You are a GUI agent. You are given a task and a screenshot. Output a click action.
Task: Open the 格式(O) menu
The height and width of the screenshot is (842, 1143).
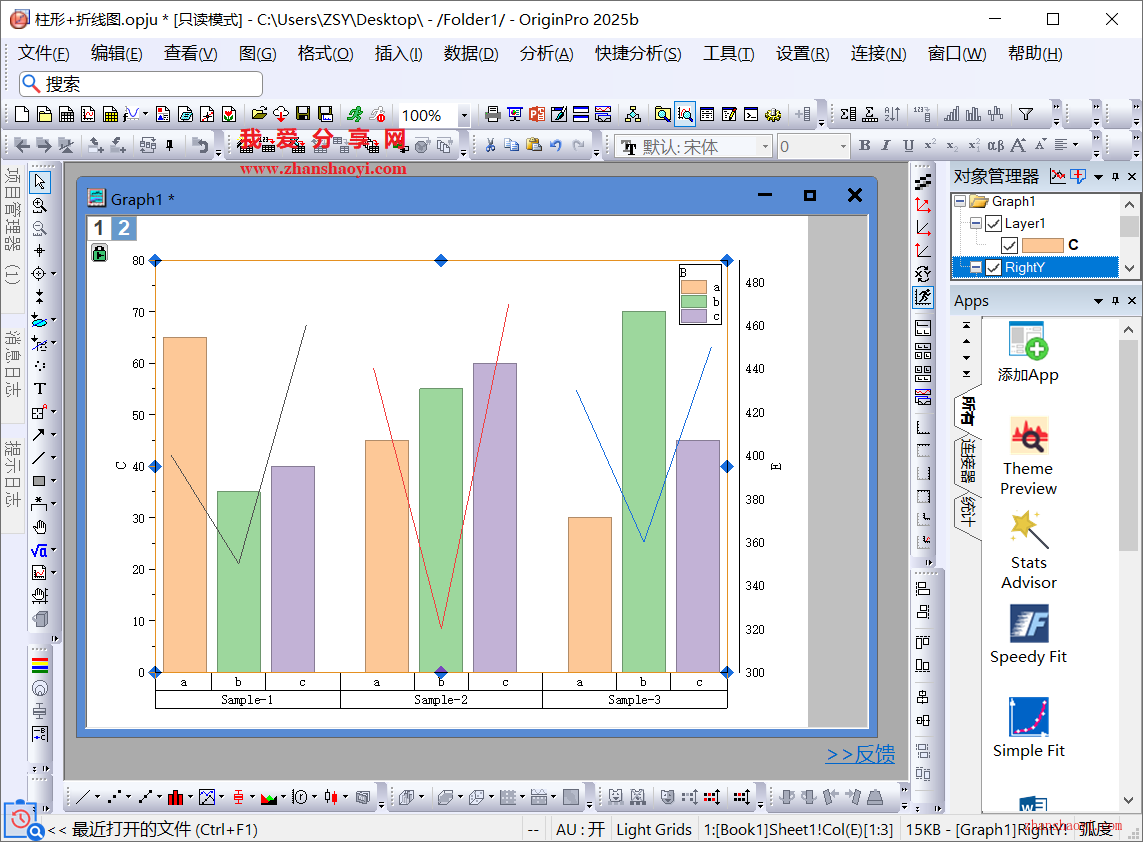pyautogui.click(x=325, y=54)
